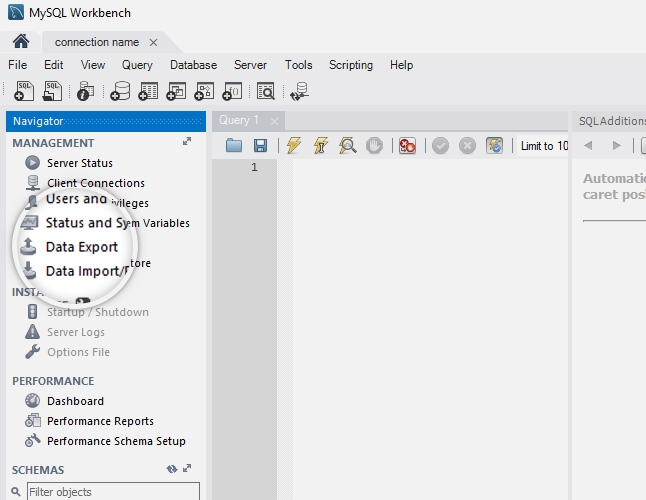Search table data toolbar icon
This screenshot has width=646, height=500.
pyautogui.click(x=266, y=91)
